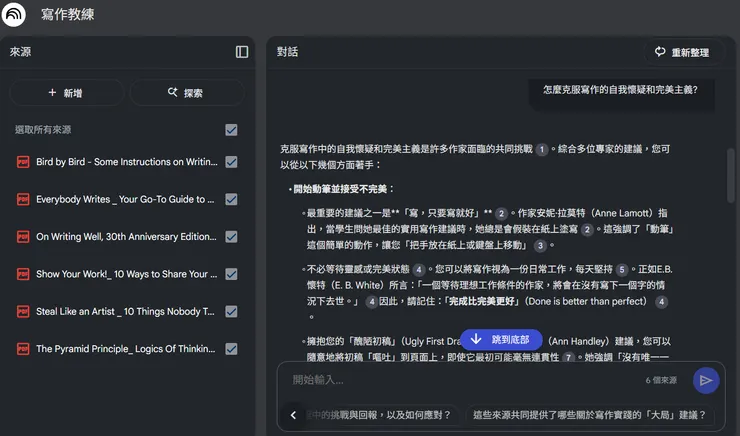Open citation 3 after 鍵盤上移動

pyautogui.click(x=540, y=245)
